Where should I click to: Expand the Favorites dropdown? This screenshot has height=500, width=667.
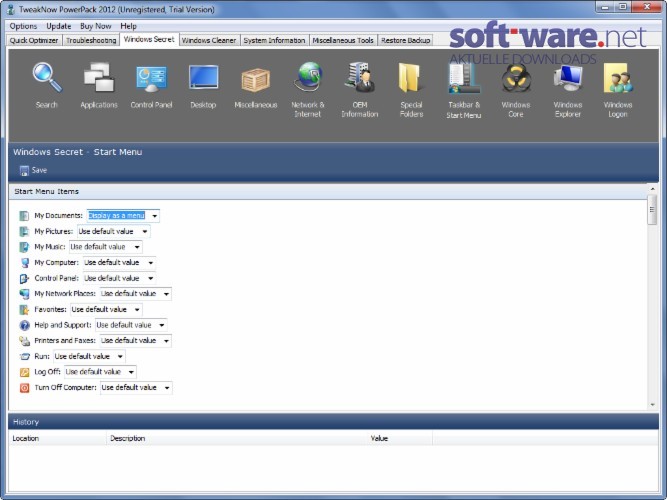pos(137,310)
